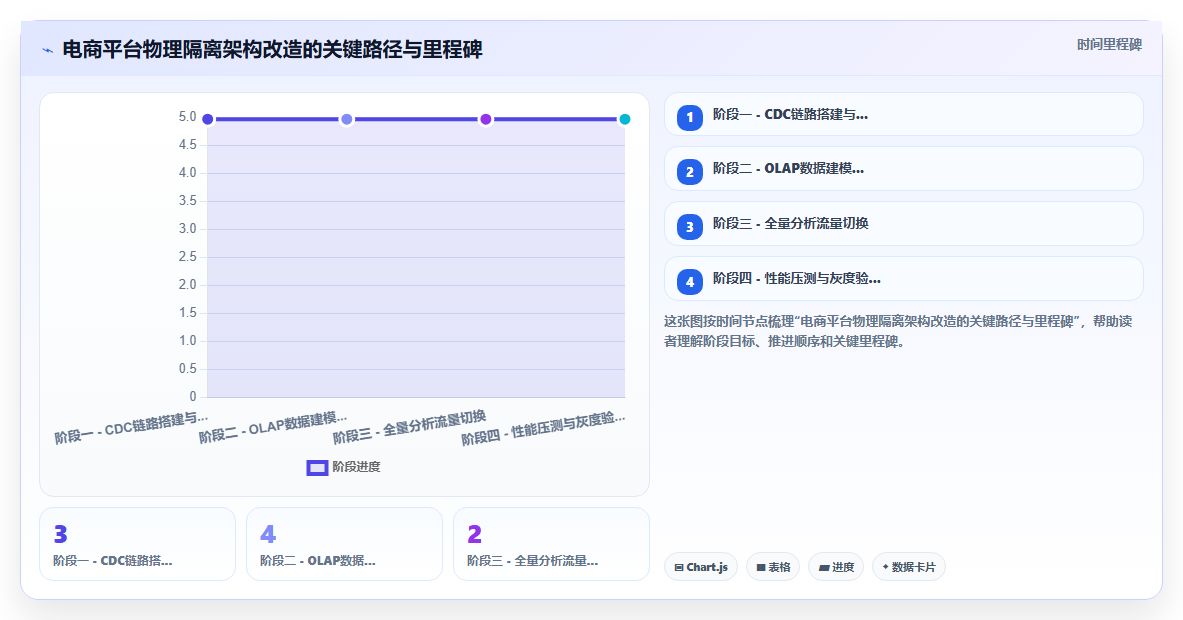Select the 阶段二 - OLAP数据建模 list row
This screenshot has height=620, width=1183.
pos(903,169)
